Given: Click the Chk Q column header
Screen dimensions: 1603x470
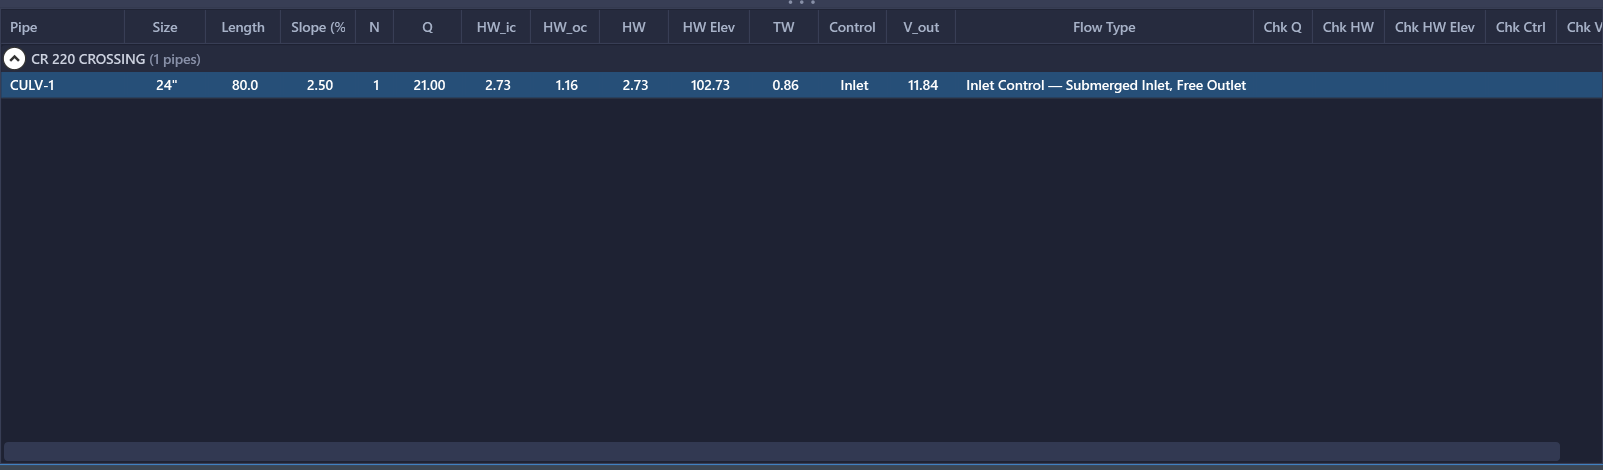Looking at the screenshot, I should tap(1282, 27).
